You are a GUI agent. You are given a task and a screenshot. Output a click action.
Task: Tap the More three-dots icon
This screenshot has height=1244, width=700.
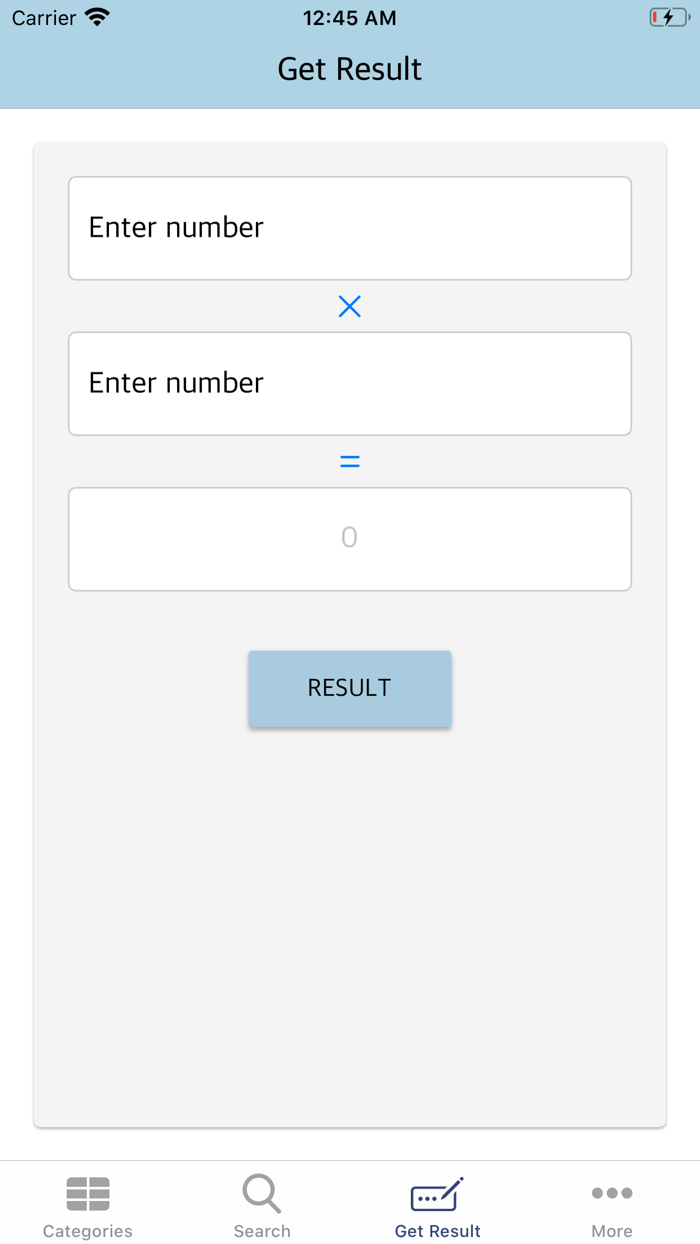[612, 1192]
